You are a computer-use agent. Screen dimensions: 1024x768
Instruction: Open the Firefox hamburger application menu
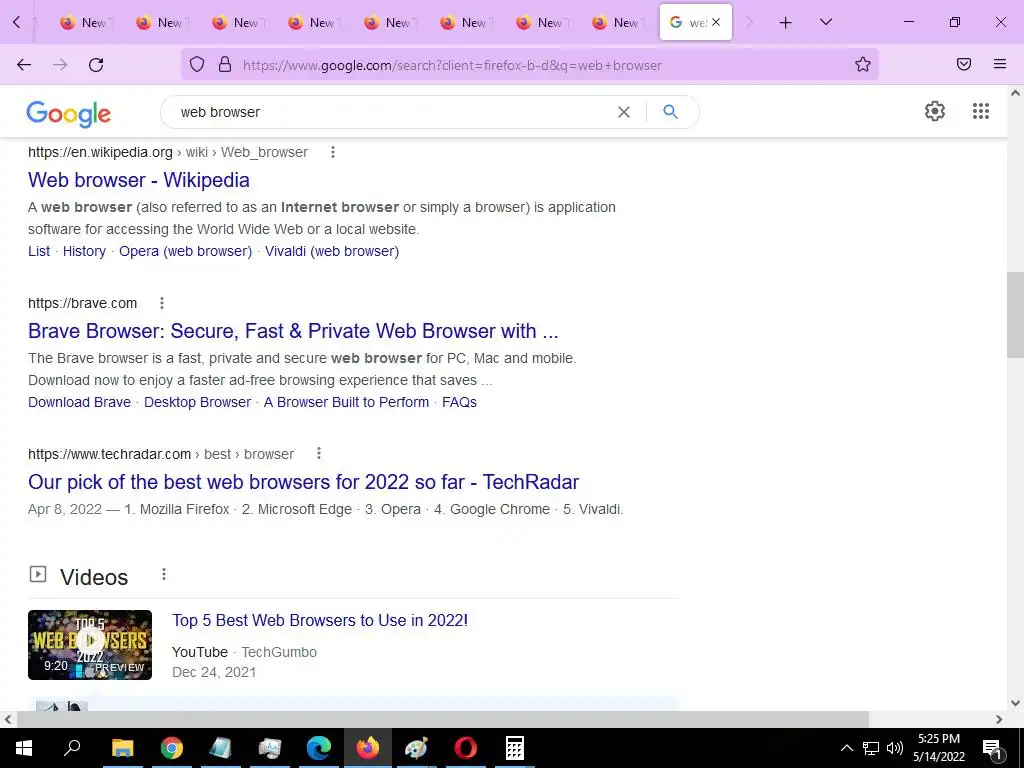coord(999,64)
